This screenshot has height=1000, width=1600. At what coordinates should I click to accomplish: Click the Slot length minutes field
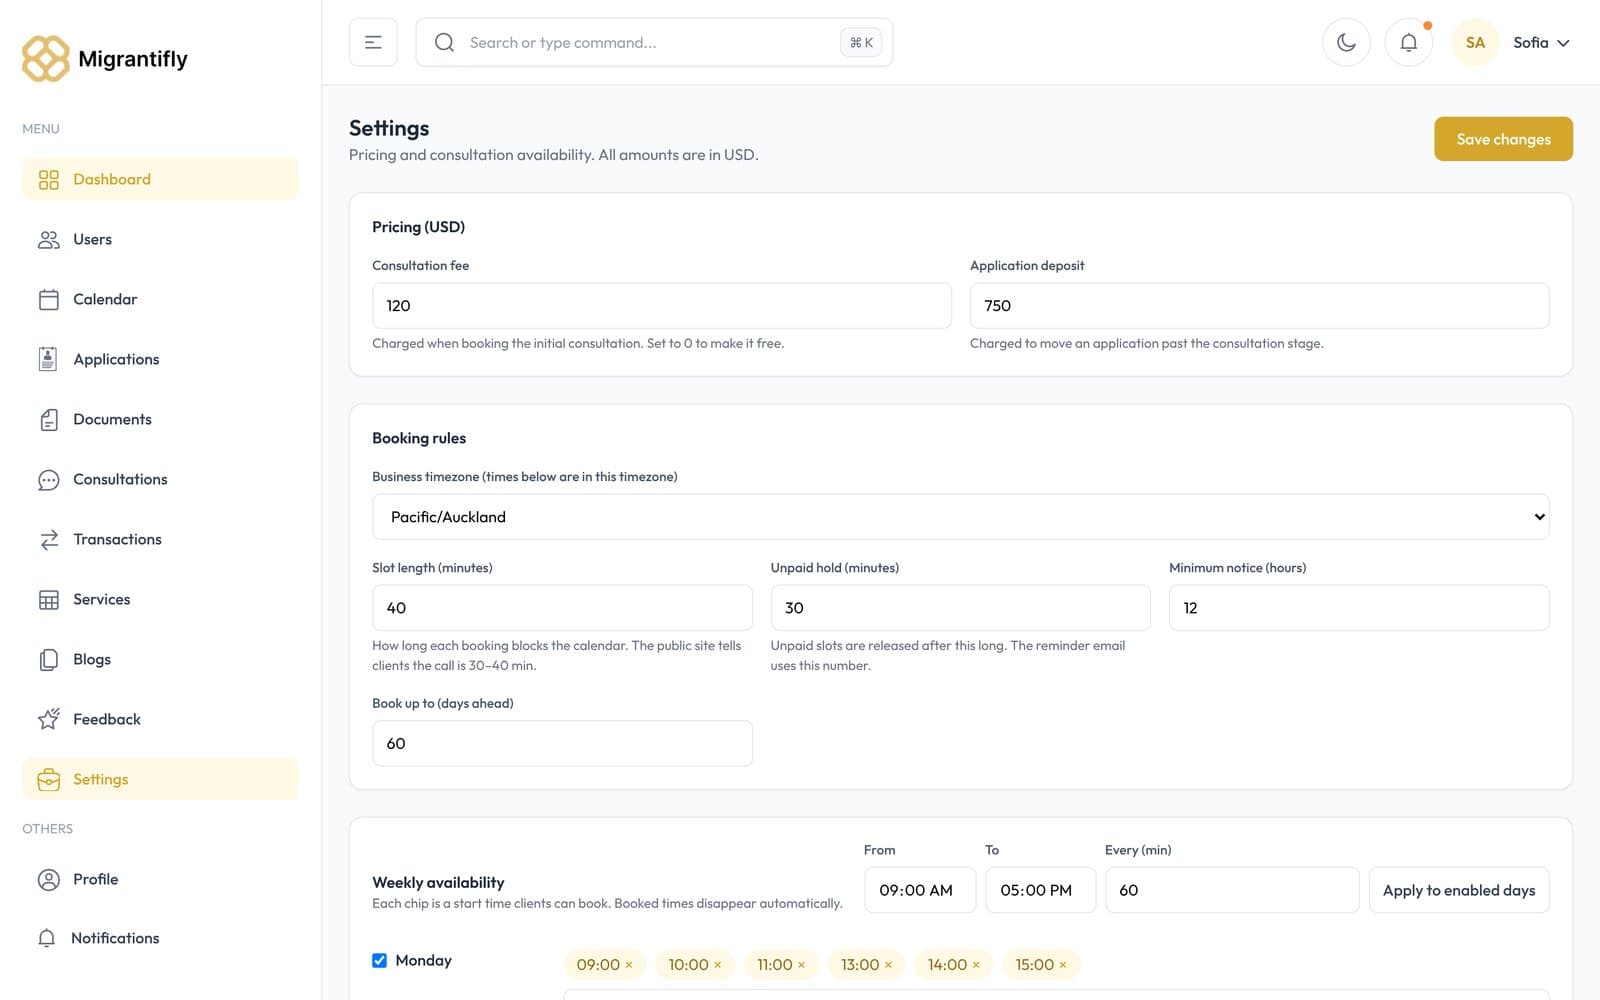[562, 608]
